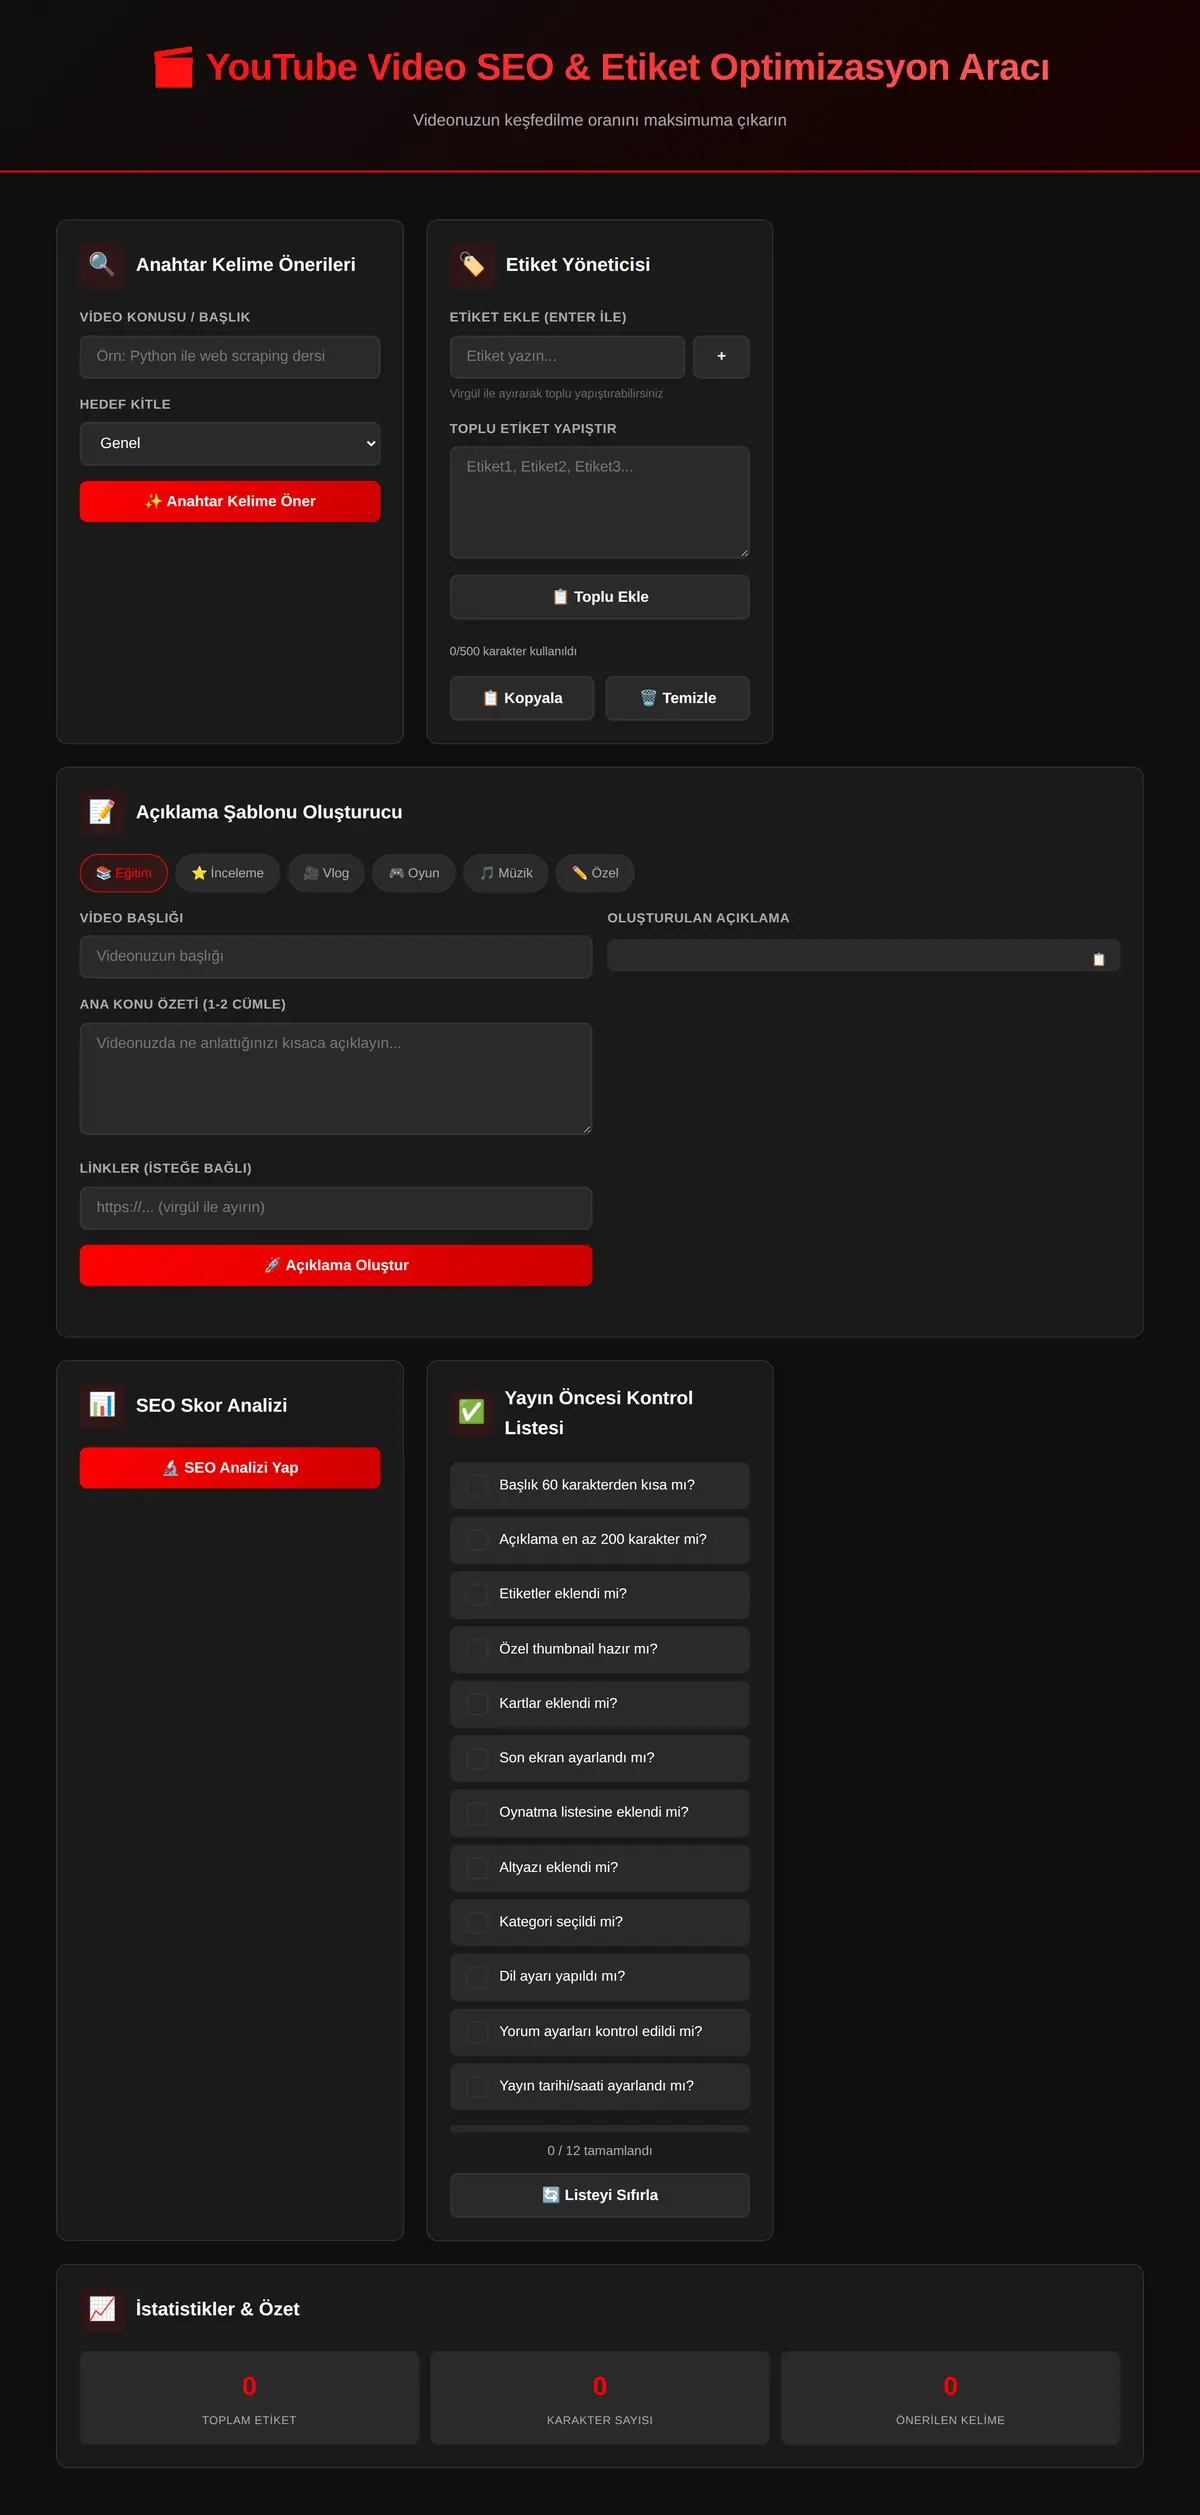Click the page title 'YouTube Video SEO & Etiket Optimizasyon Aracı'
The height and width of the screenshot is (2515, 1200).
tap(627, 67)
